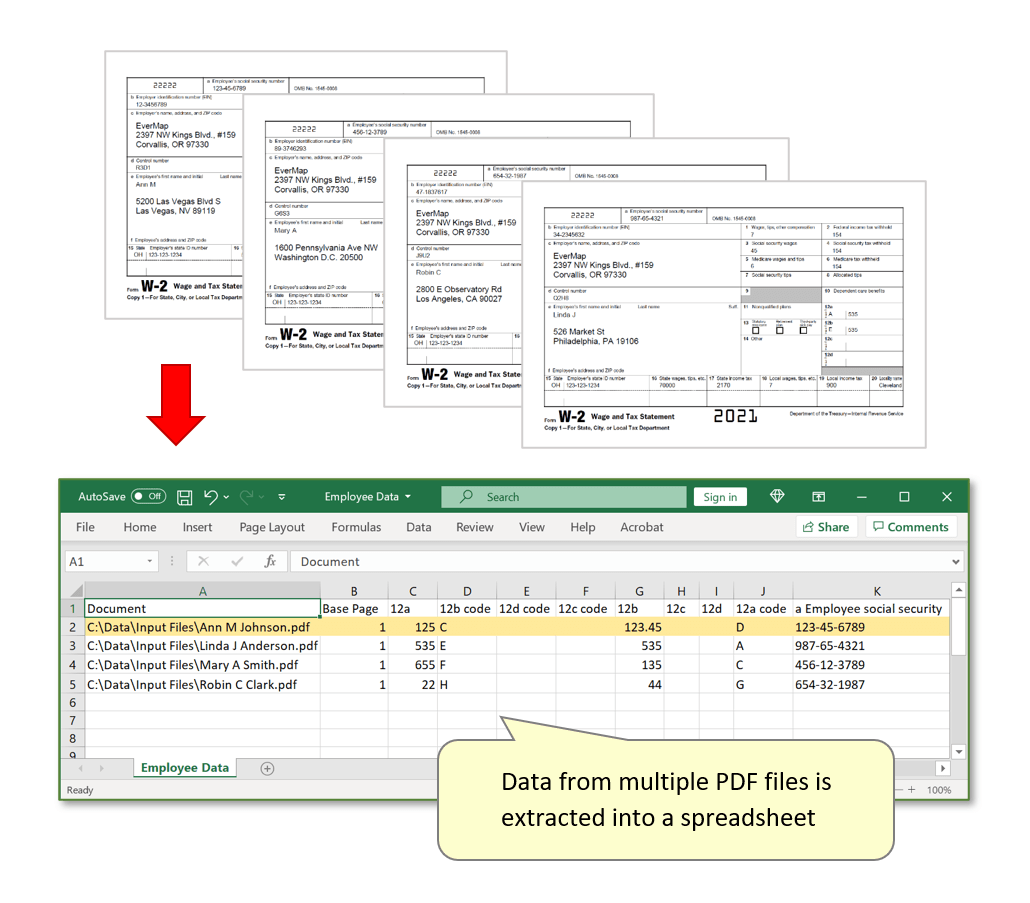This screenshot has width=1030, height=903.
Task: Switch to the Formulas ribbon tab
Action: (x=357, y=527)
